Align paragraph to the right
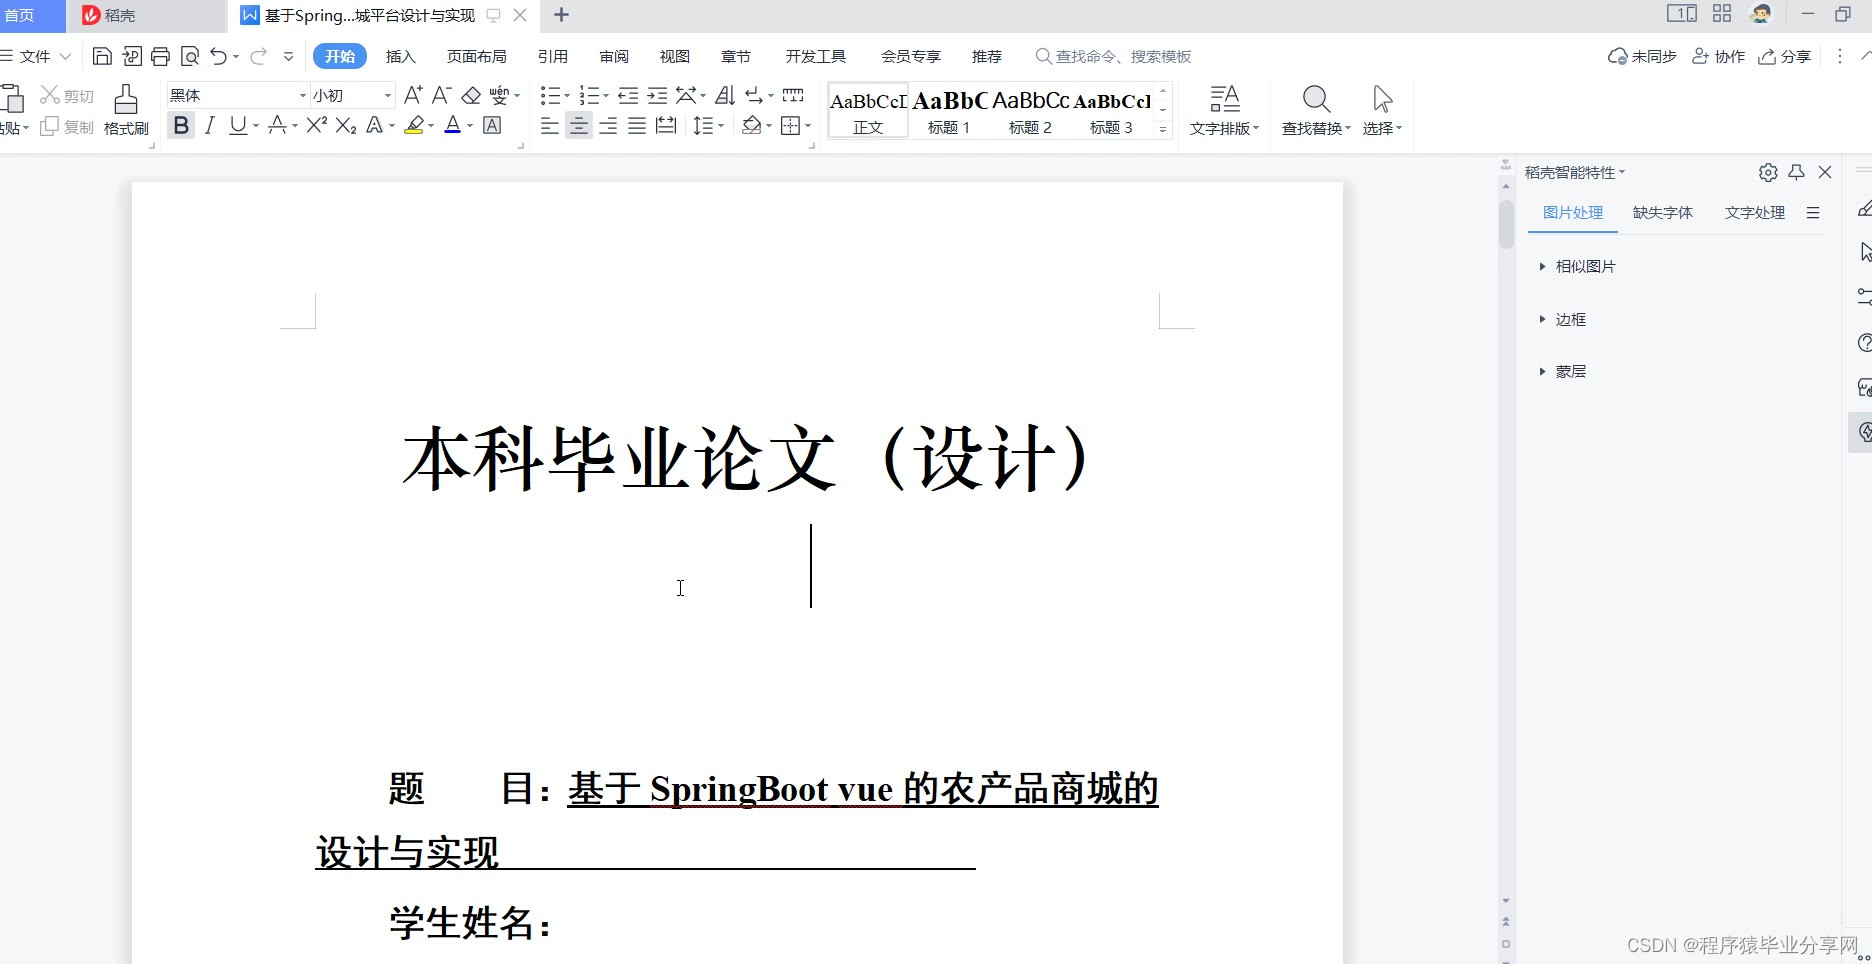Screen dimensions: 1872x964 coord(607,125)
